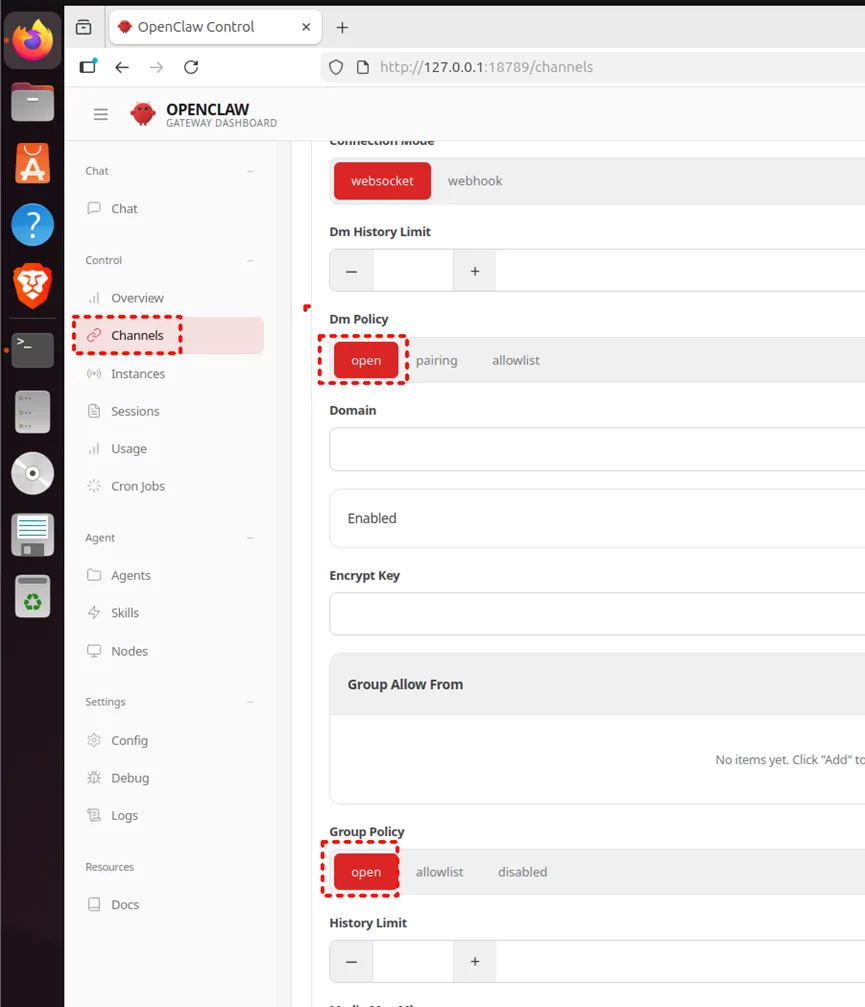Open Firefox from the Ubuntu dock
865x1007 pixels.
32,40
